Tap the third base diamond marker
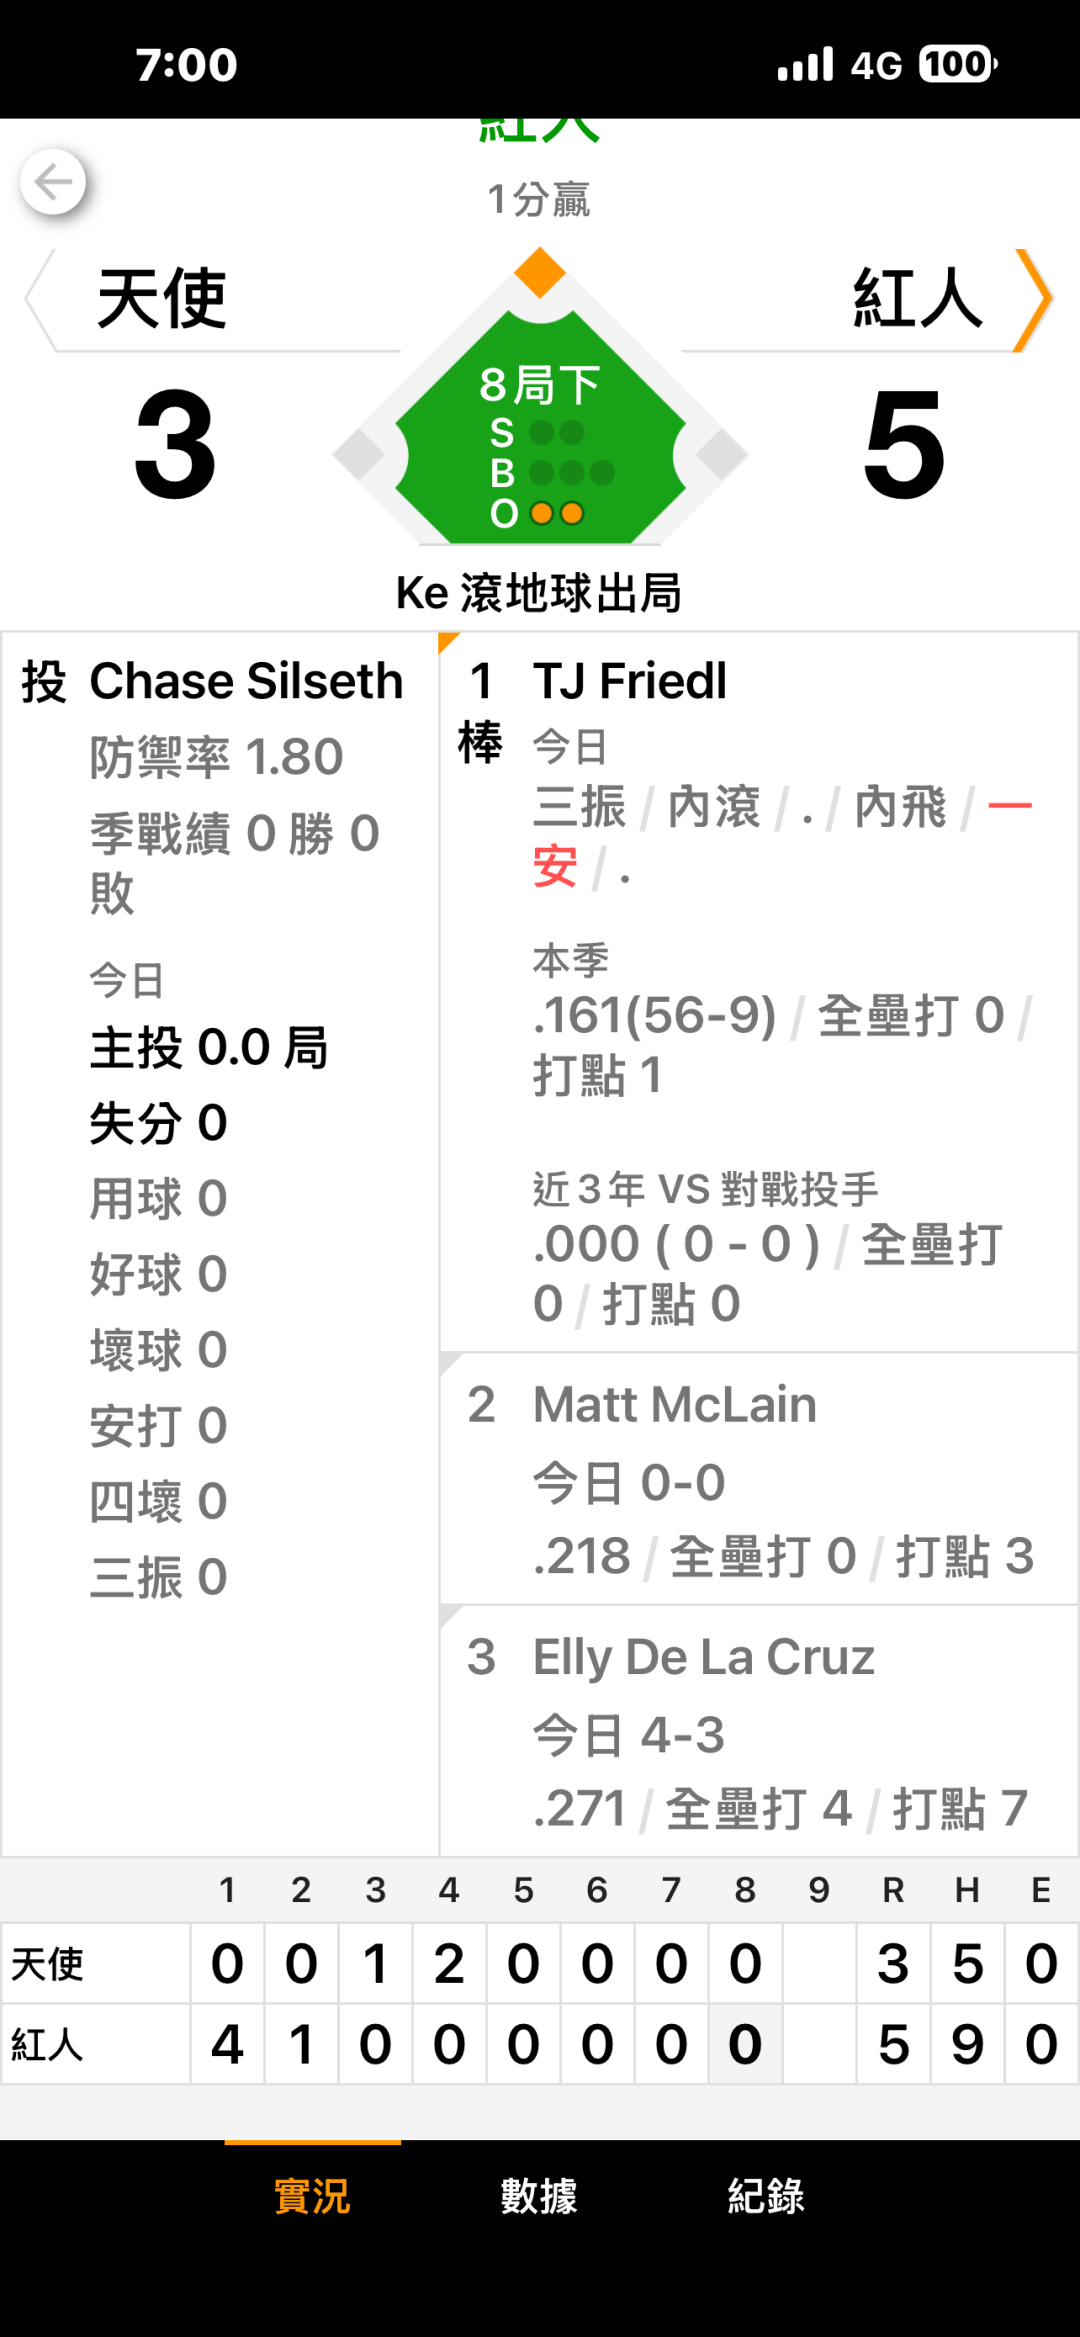1080x2337 pixels. point(358,455)
